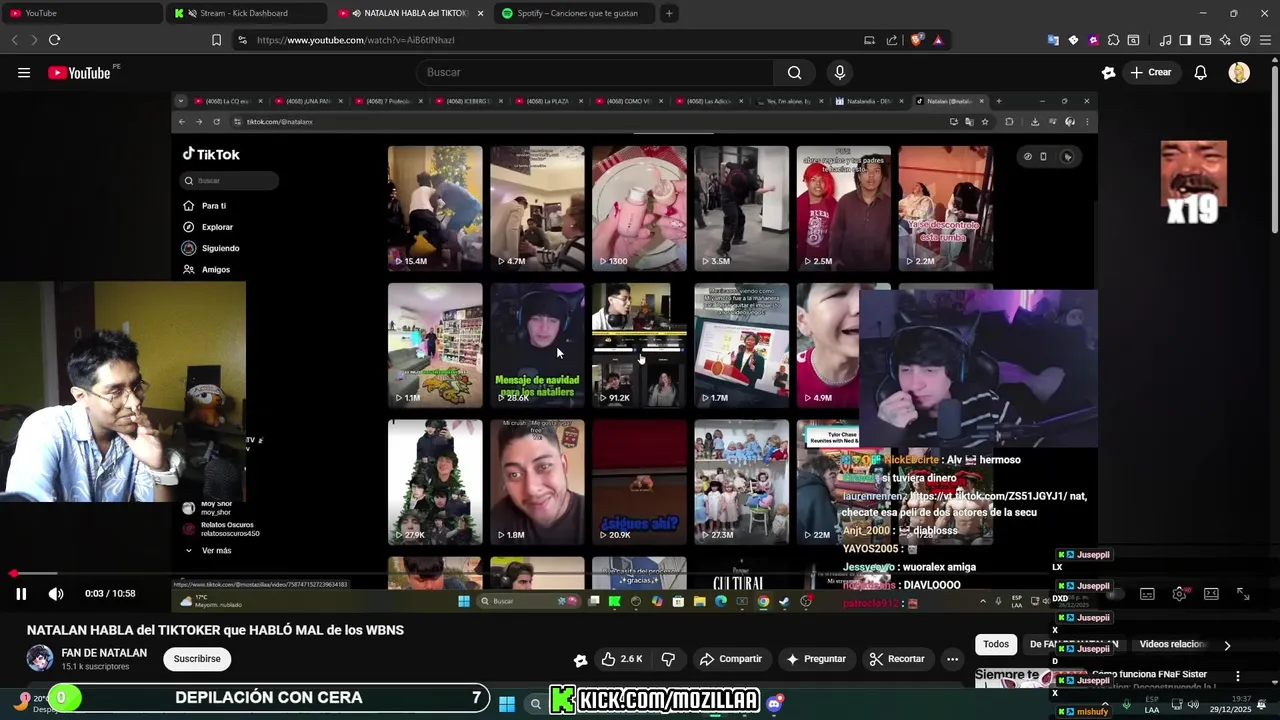Enter fullscreen video mode

(x=1243, y=594)
